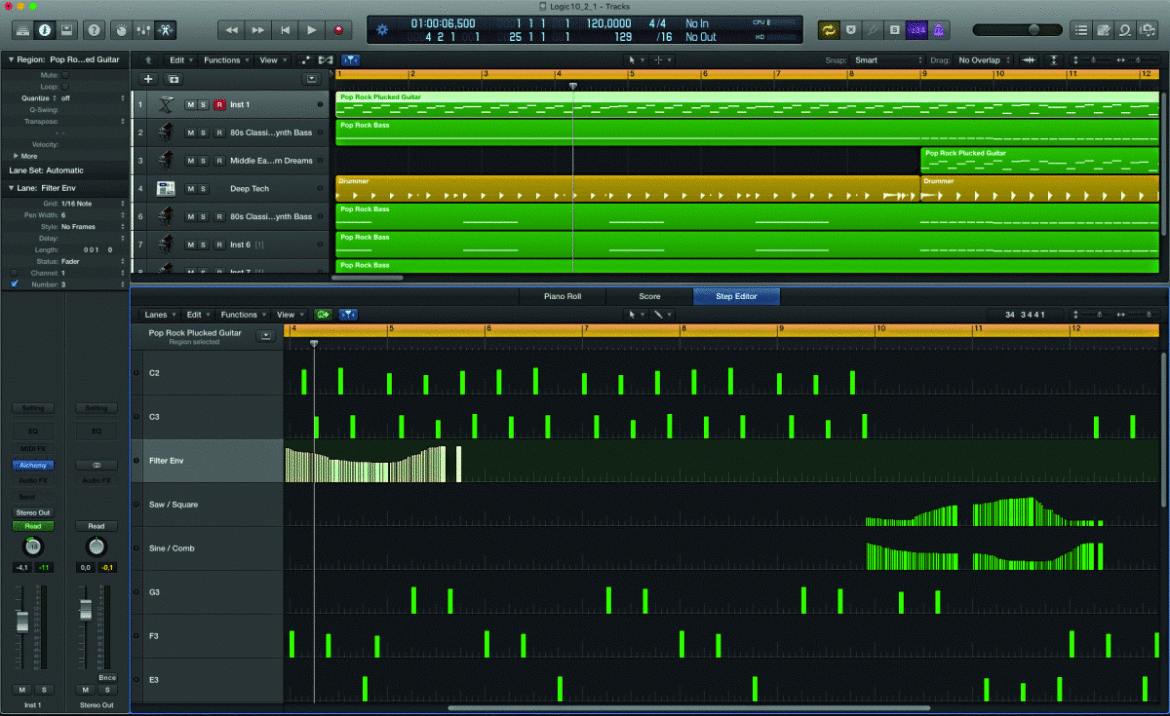1170x716 pixels.
Task: Toggle the yellow Cycle mode button
Action: click(828, 30)
